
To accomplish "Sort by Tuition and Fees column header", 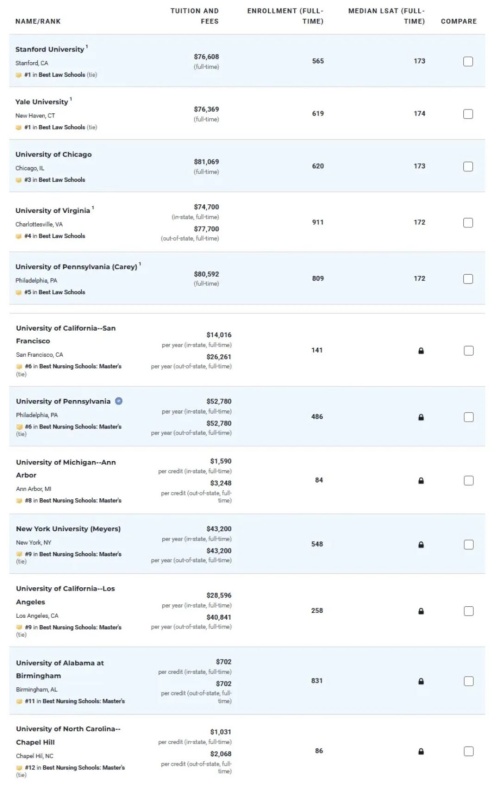I will (195, 16).
